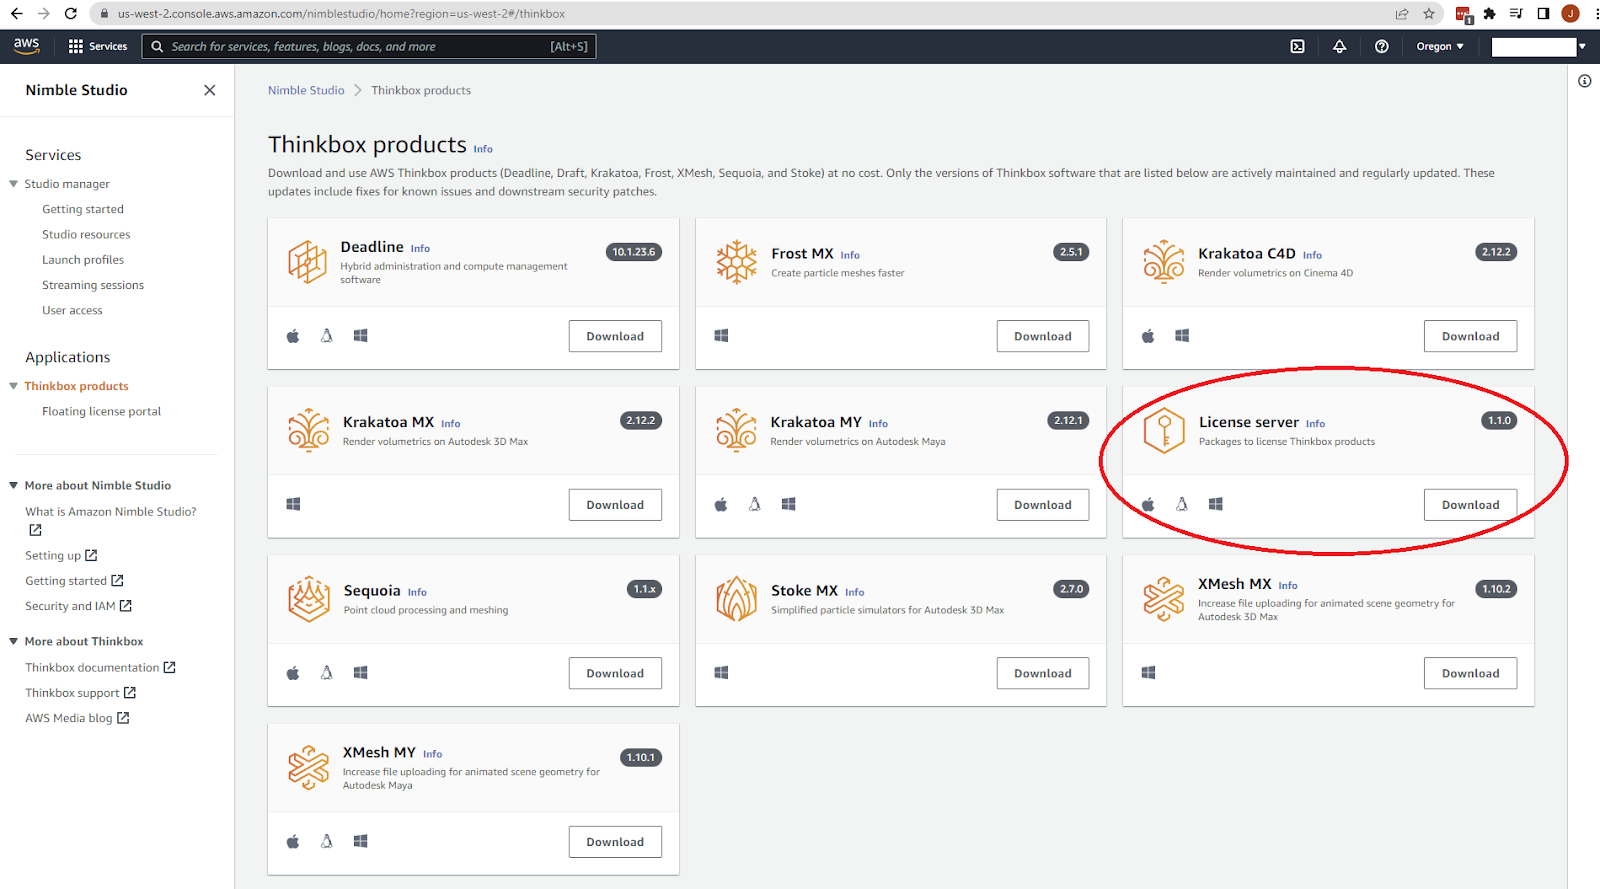Bookmark this page with the star icon
The width and height of the screenshot is (1600, 889).
pyautogui.click(x=1429, y=14)
